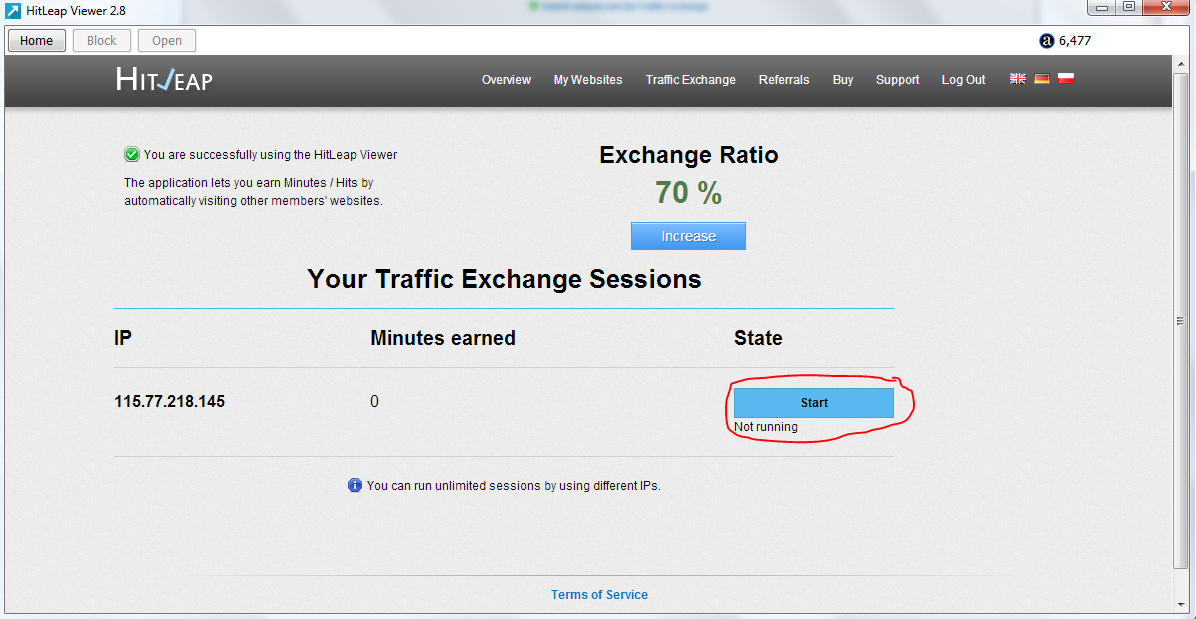Go to My Websites
Image resolution: width=1196 pixels, height=619 pixels.
(588, 79)
